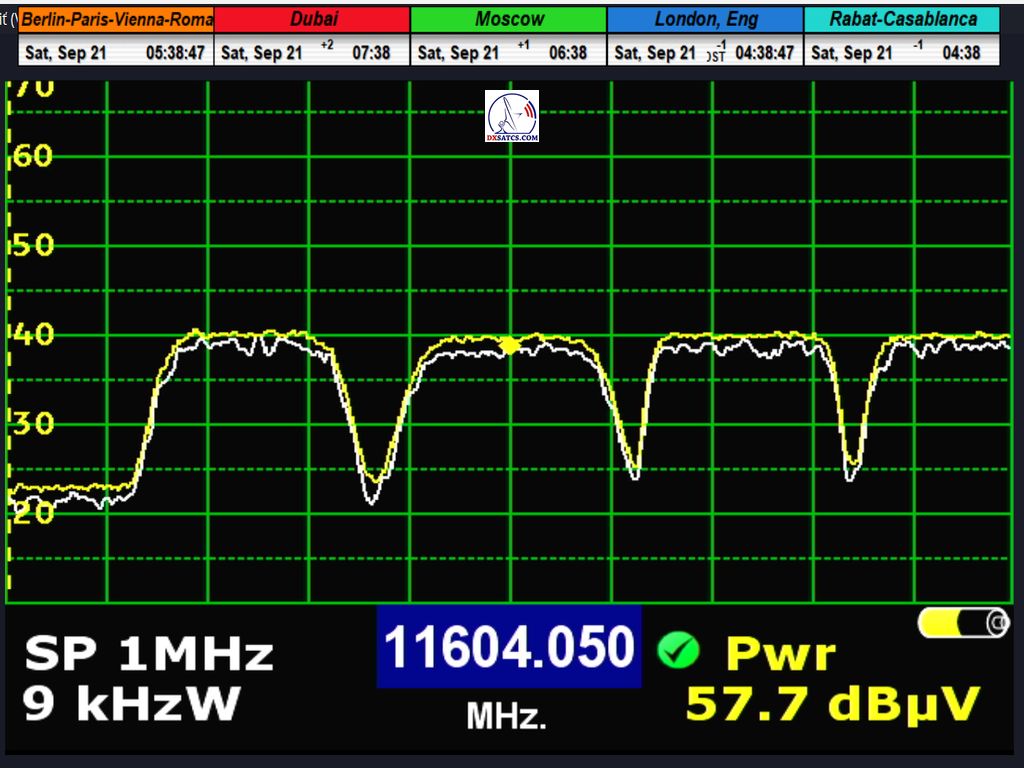1024x768 pixels.
Task: Click the yellow battery level icon
Action: coord(963,623)
